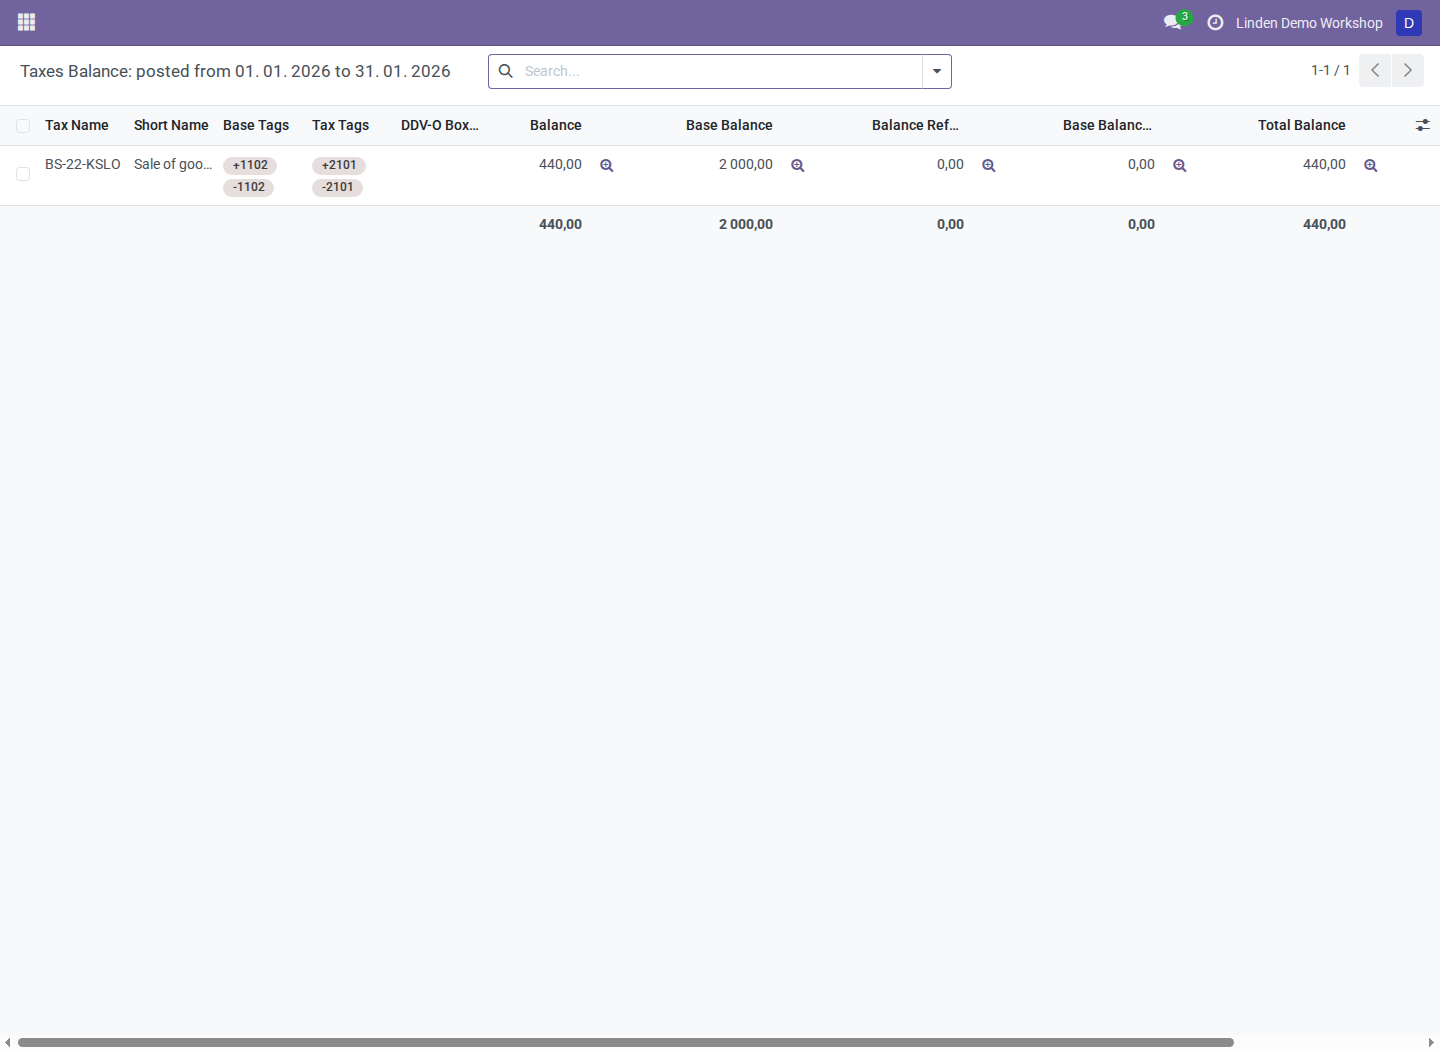Click the Tax Tags column header
Viewport: 1440px width, 1050px height.
(341, 125)
